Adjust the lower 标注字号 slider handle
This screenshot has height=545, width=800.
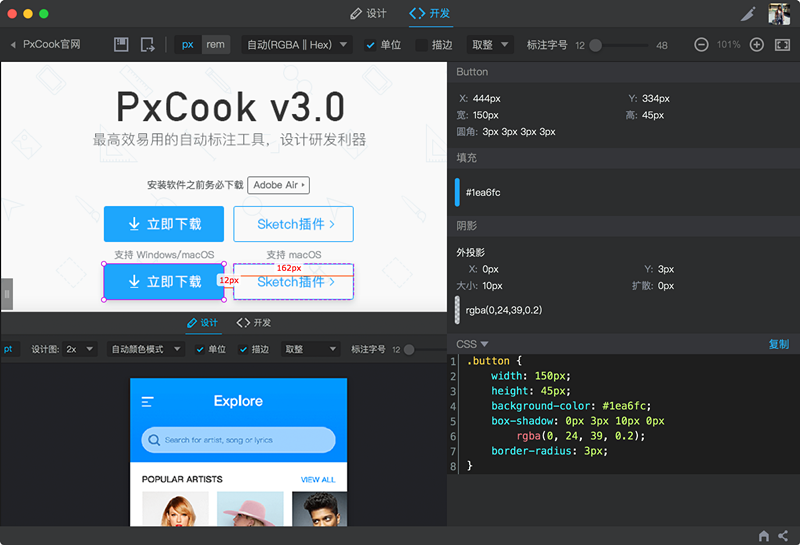(x=409, y=350)
